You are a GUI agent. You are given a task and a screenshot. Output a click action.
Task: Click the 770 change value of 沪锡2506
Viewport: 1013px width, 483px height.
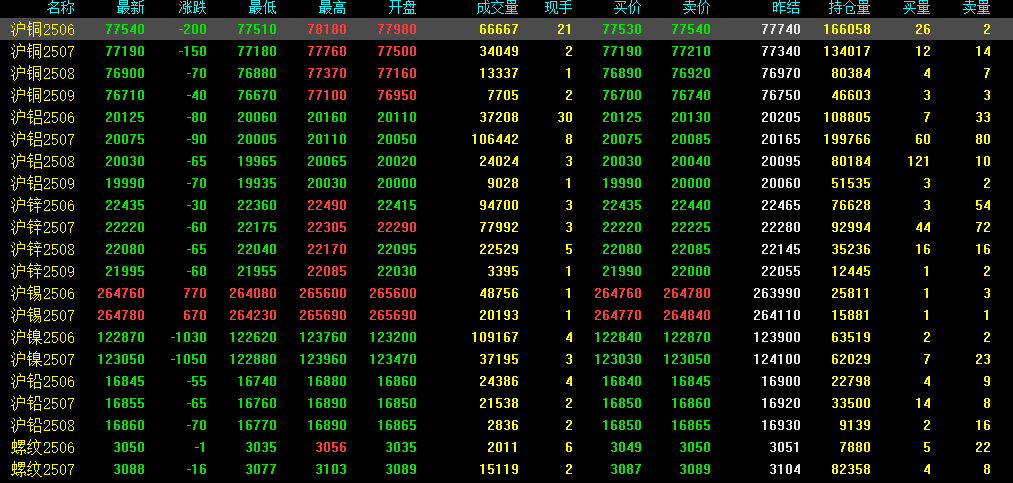(194, 293)
